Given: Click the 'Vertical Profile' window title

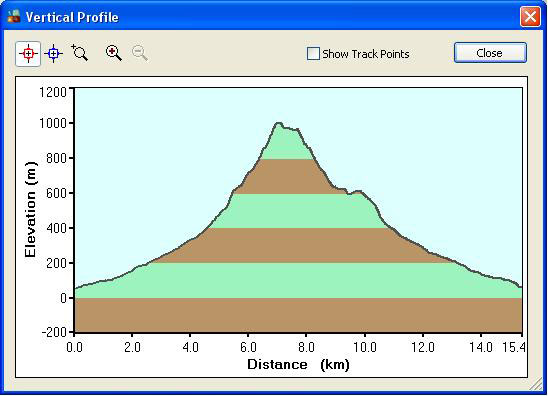Looking at the screenshot, I should [x=72, y=17].
